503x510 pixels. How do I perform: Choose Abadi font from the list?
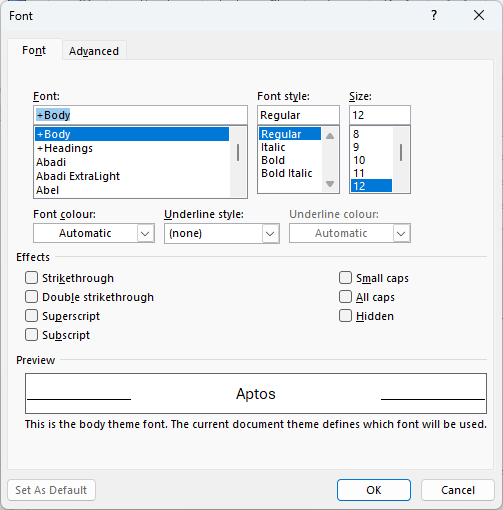(132, 162)
